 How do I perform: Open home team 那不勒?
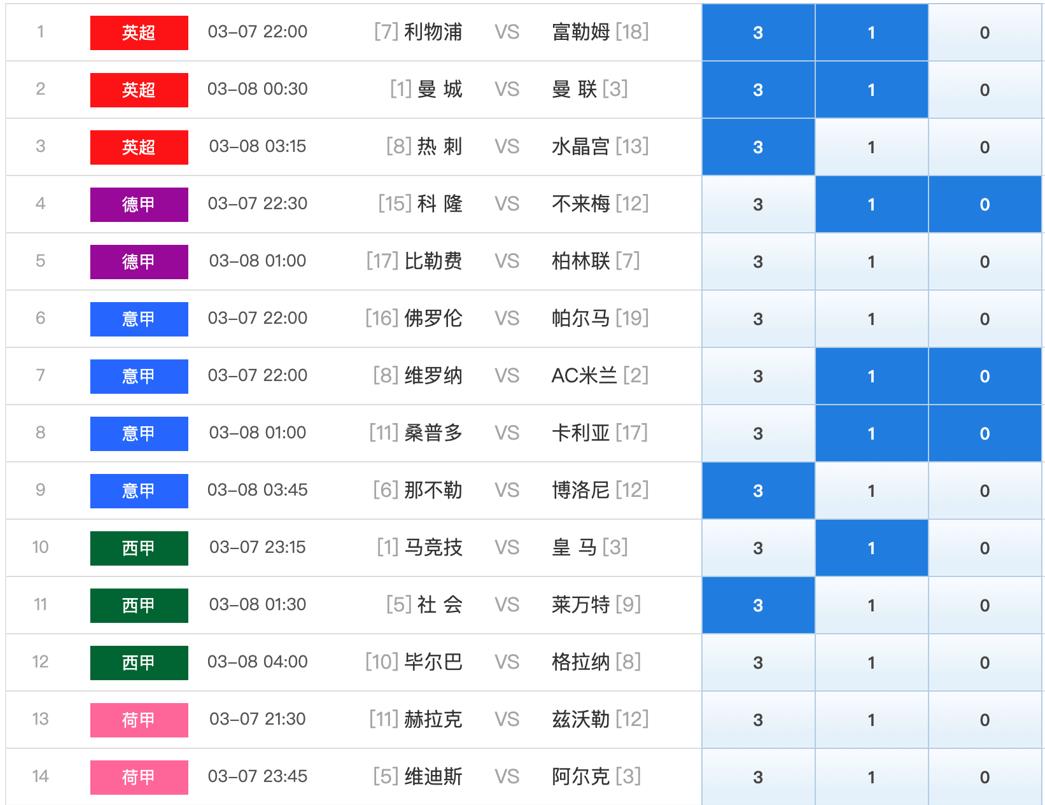433,490
